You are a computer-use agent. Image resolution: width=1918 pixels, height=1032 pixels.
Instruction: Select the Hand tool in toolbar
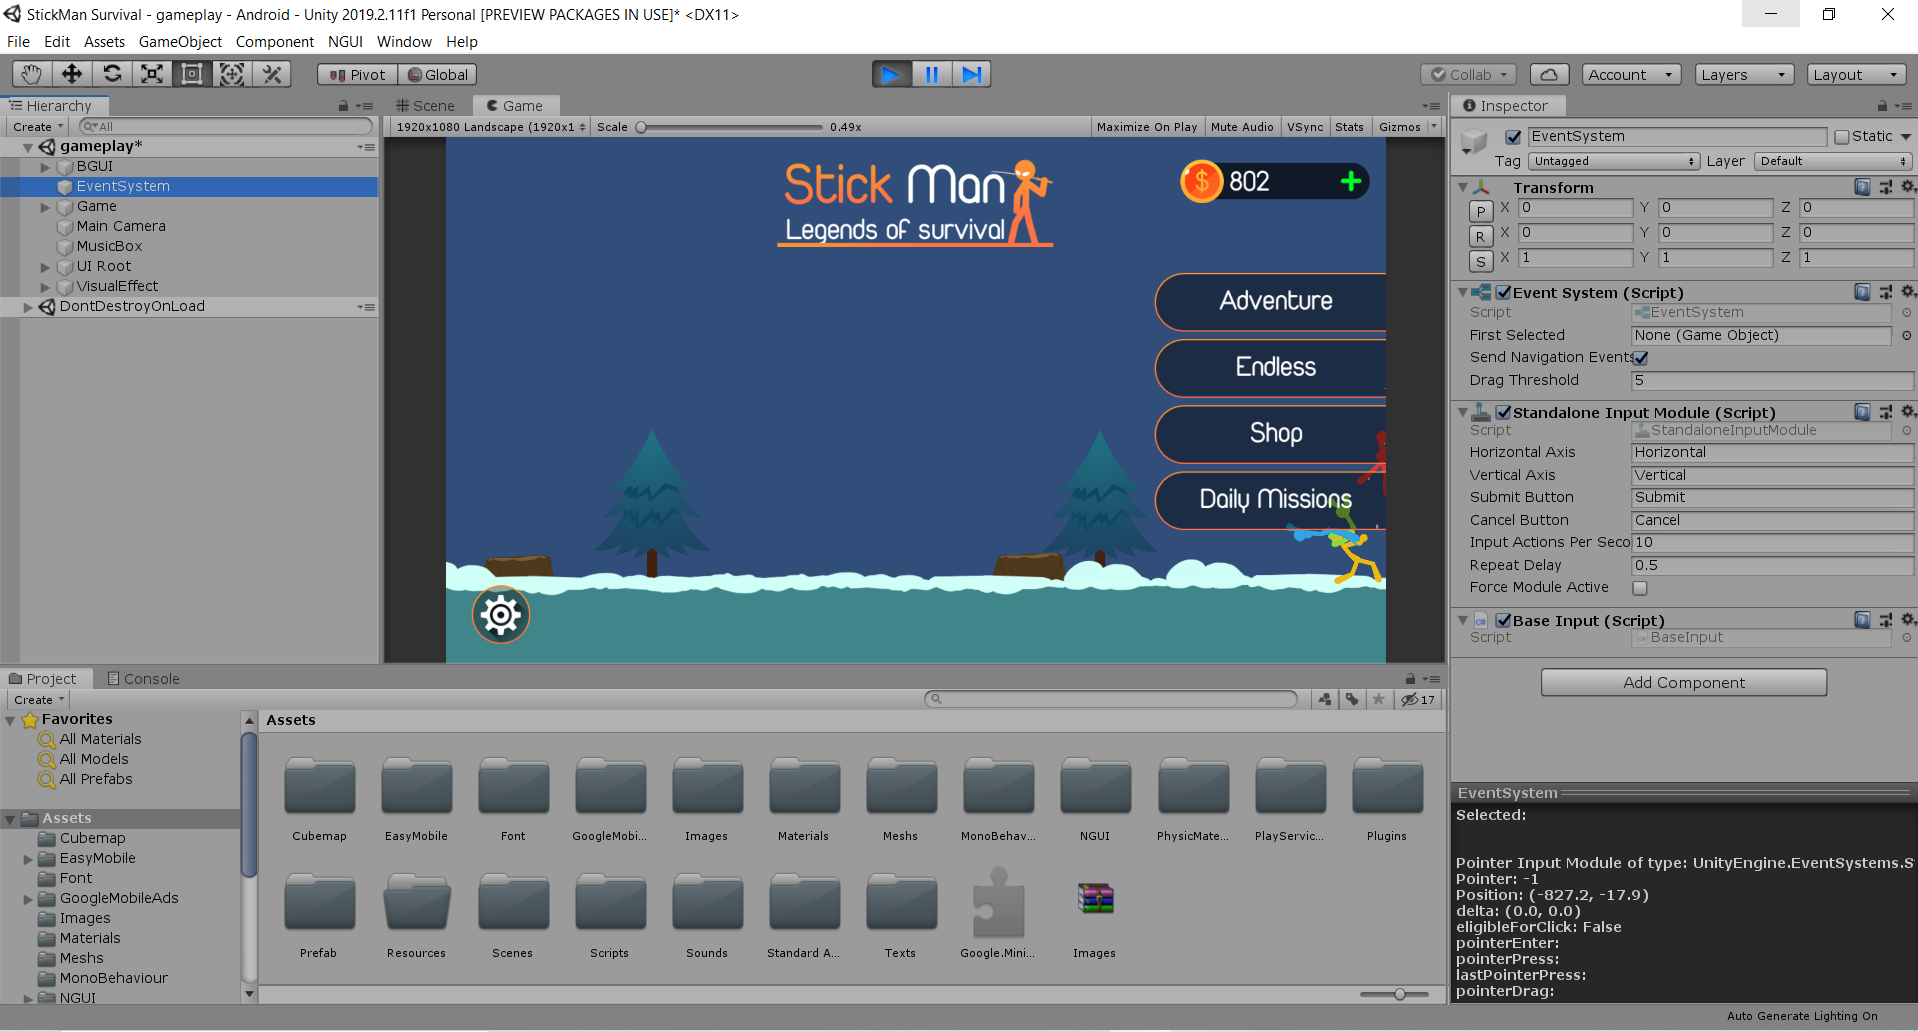click(32, 74)
